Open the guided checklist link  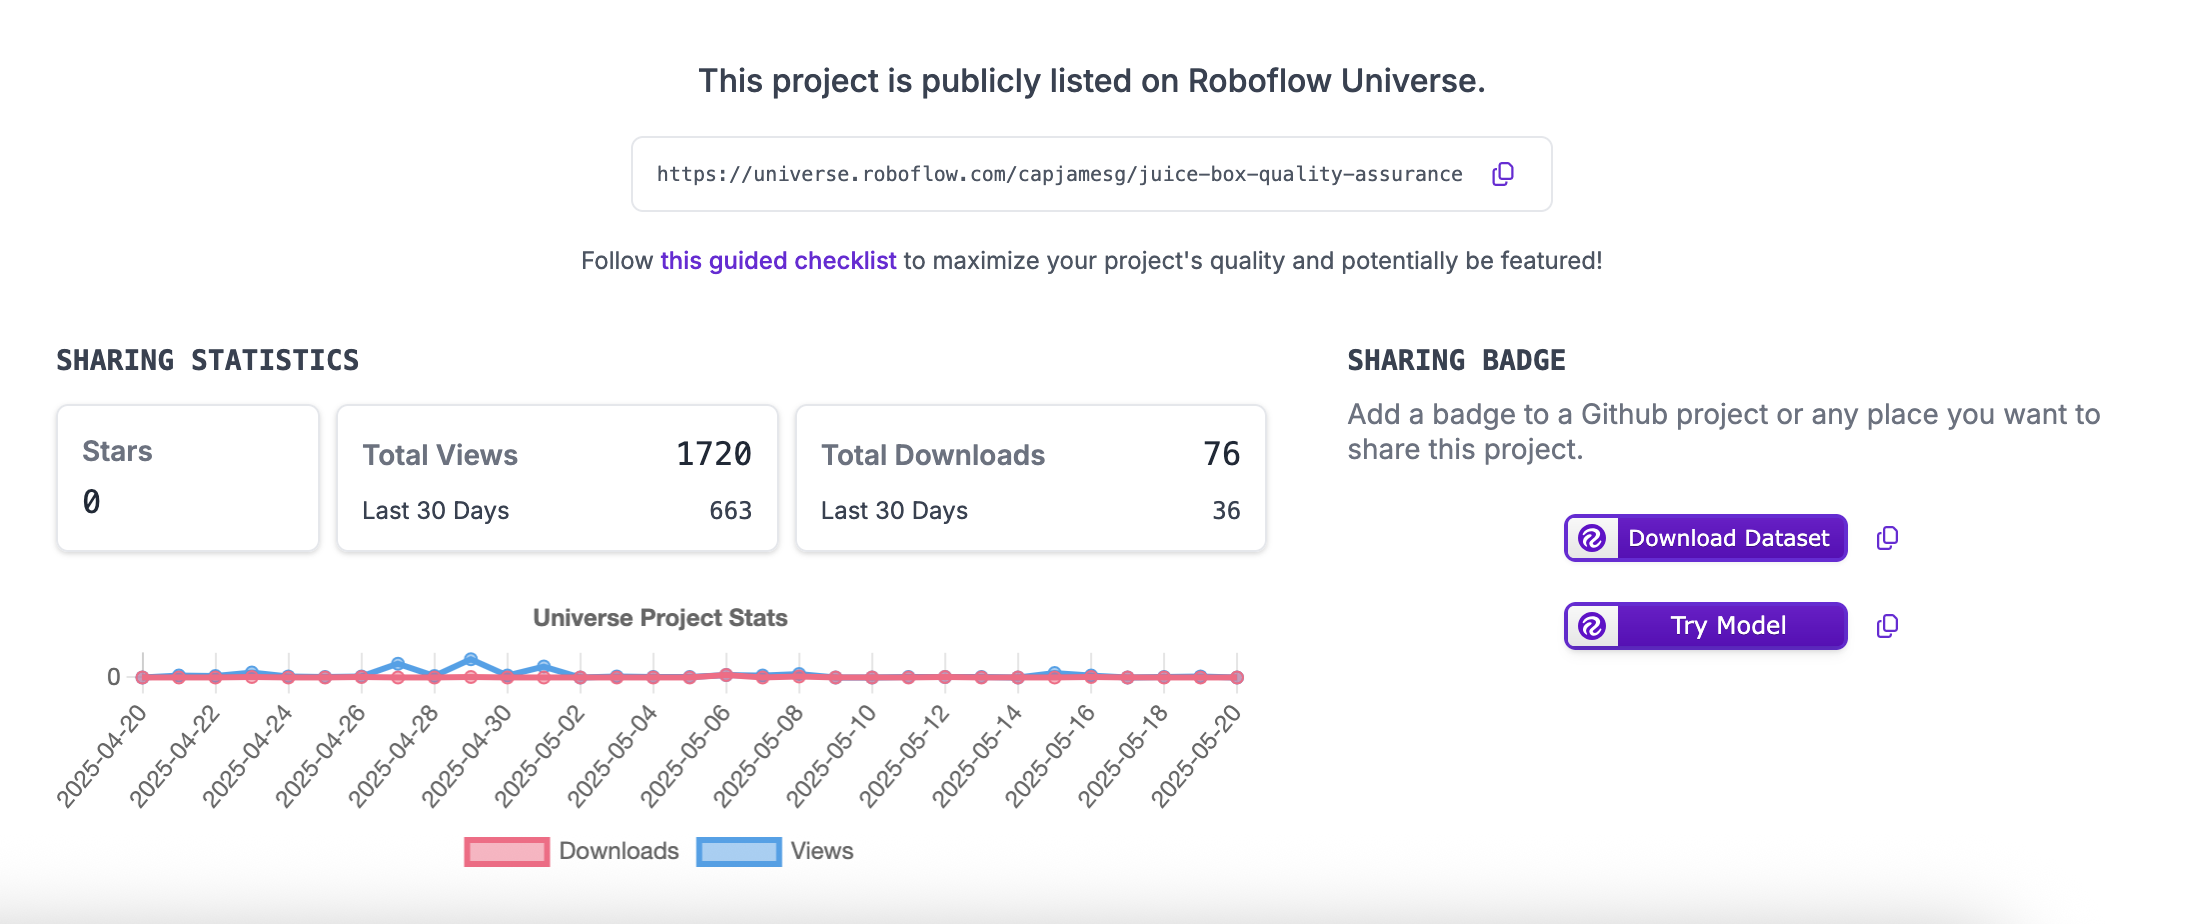(x=778, y=261)
